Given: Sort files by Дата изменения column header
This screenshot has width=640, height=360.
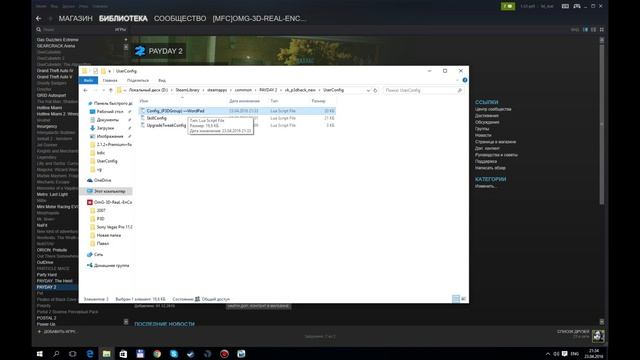Looking at the screenshot, I should [x=244, y=101].
